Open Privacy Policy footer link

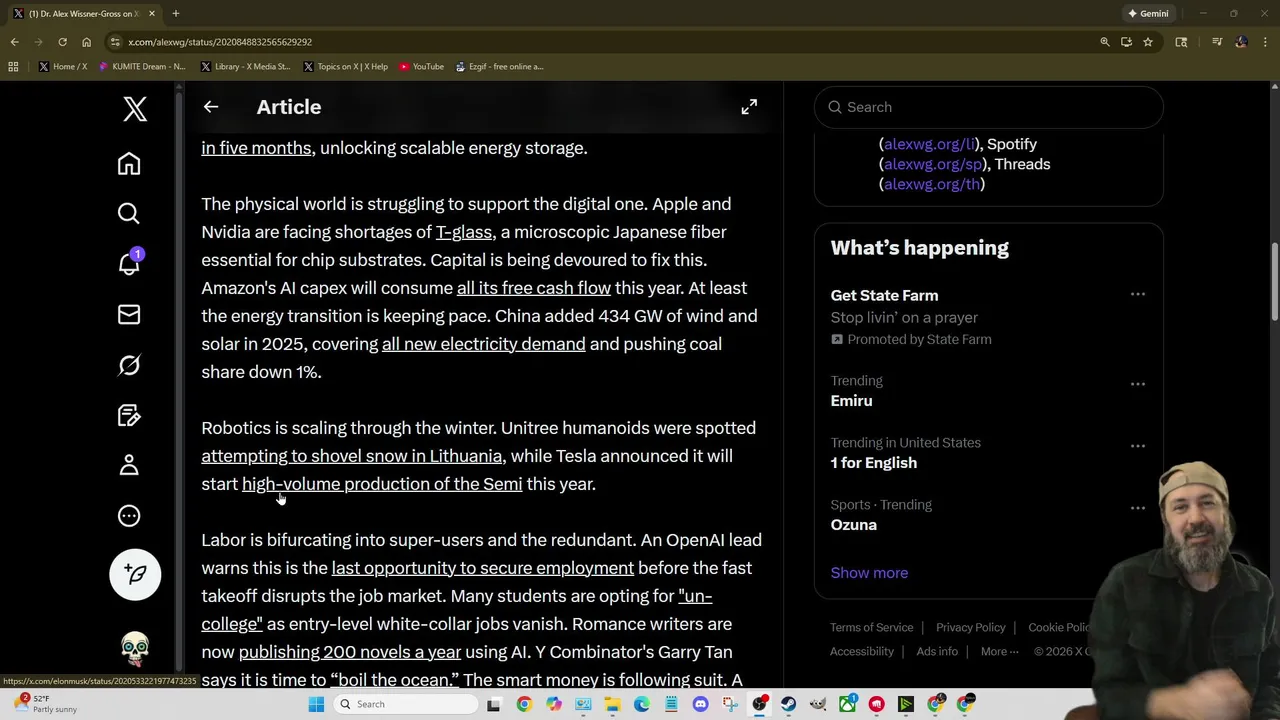pos(970,627)
